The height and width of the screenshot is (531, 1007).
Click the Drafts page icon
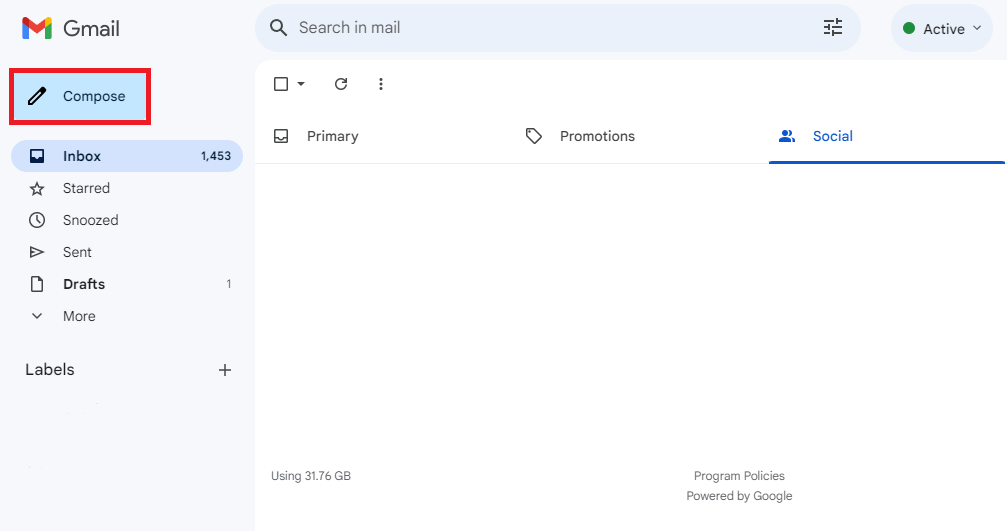[x=37, y=284]
